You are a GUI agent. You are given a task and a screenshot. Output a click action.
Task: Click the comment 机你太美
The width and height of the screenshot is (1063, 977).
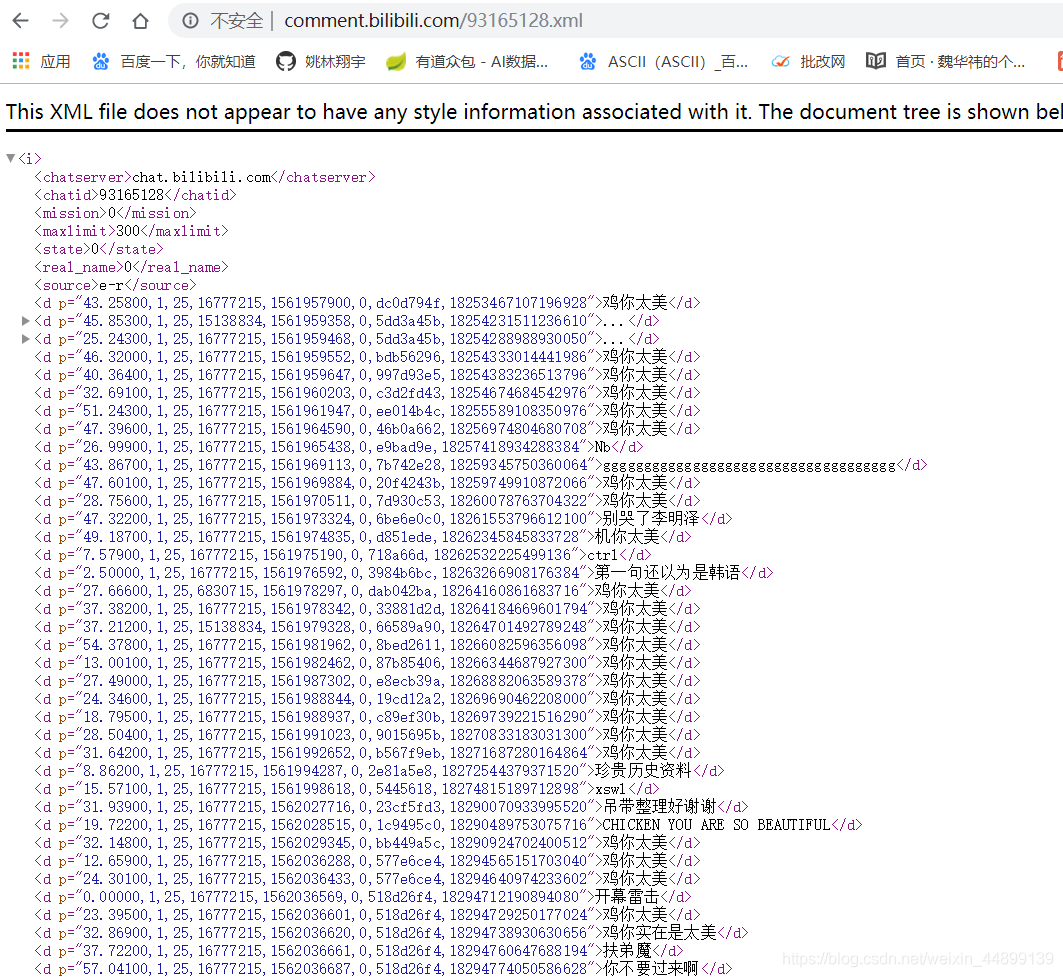(627, 537)
